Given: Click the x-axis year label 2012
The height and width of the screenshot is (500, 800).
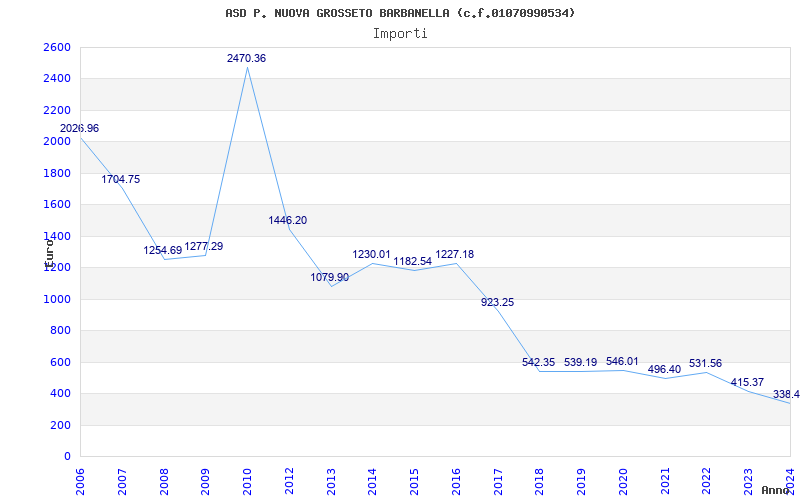Looking at the screenshot, I should (289, 481).
